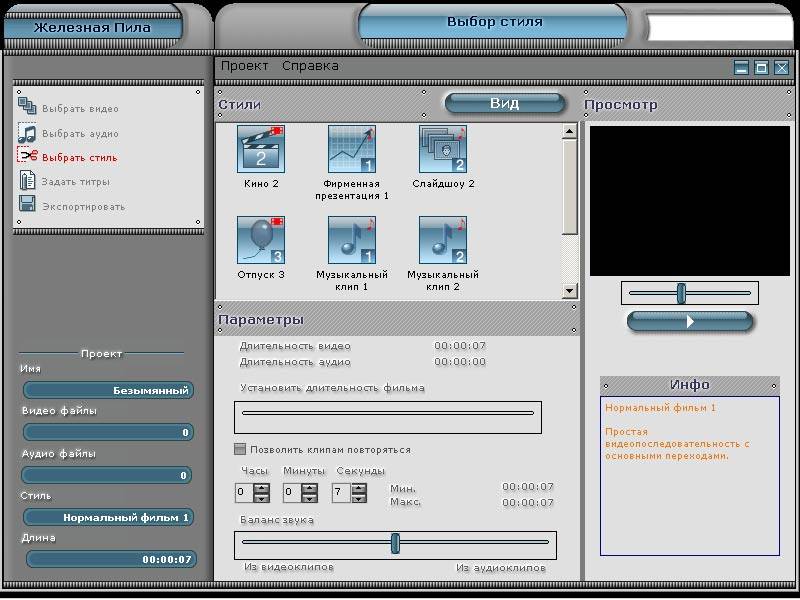This screenshot has height=600, width=800.
Task: Select the Кино 2 style icon
Action: (x=261, y=149)
